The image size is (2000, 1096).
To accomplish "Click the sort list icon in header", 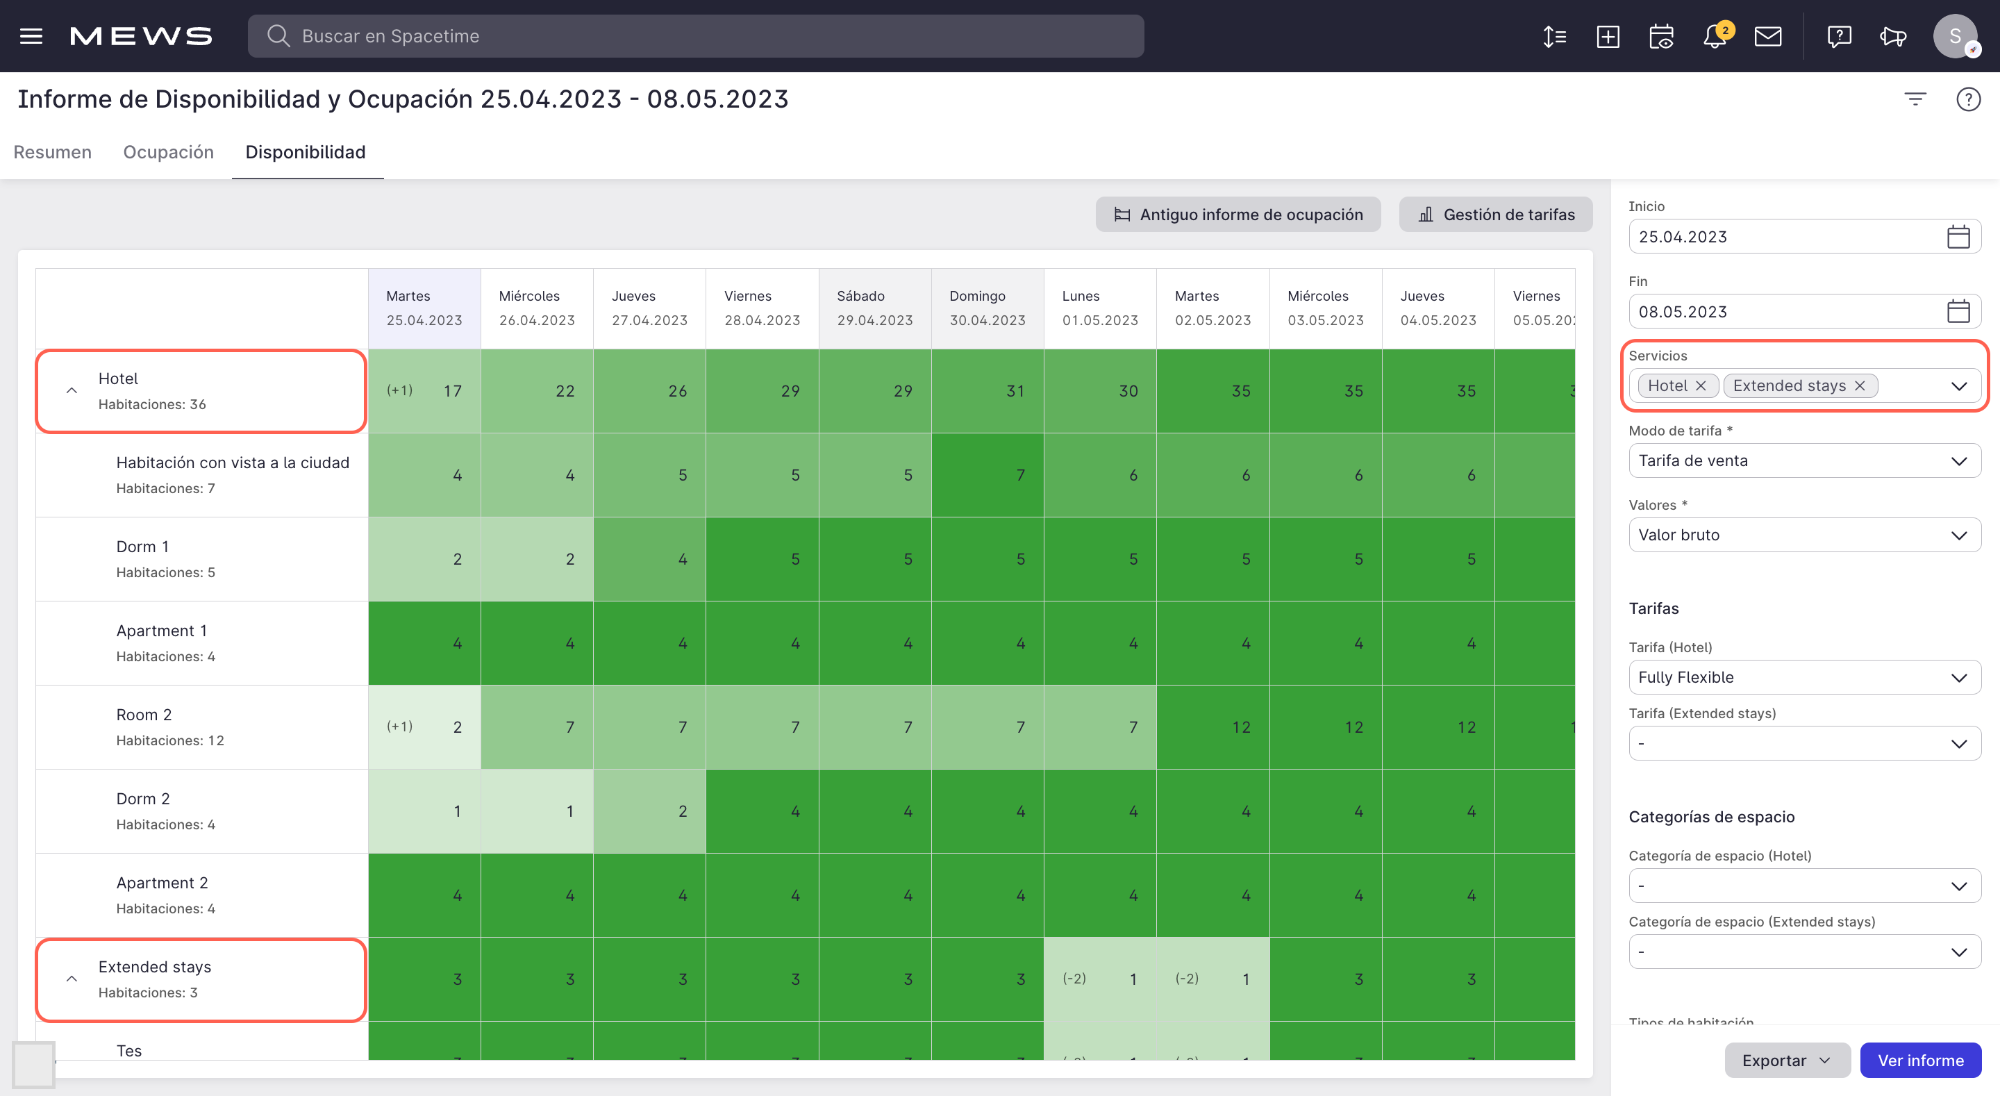I will coord(1554,37).
